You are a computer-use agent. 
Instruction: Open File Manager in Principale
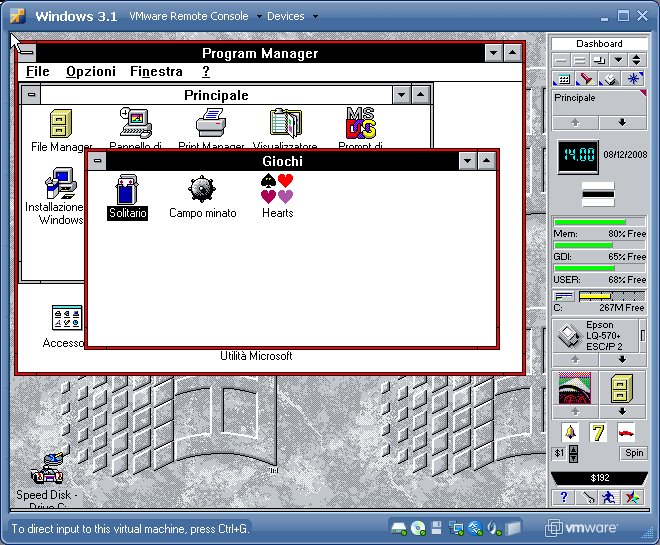60,124
